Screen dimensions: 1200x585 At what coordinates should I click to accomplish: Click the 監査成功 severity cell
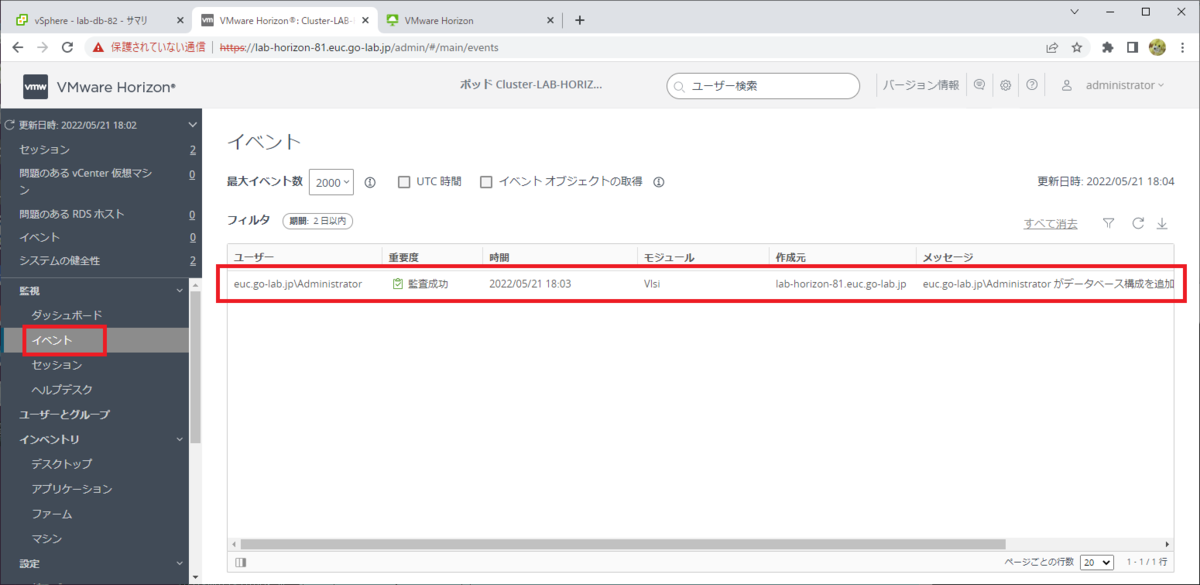pyautogui.click(x=420, y=284)
